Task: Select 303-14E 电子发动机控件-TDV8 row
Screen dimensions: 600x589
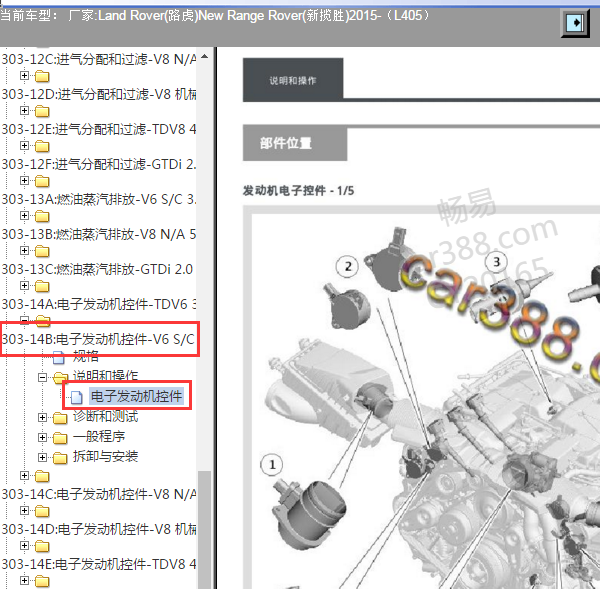Action: point(99,565)
